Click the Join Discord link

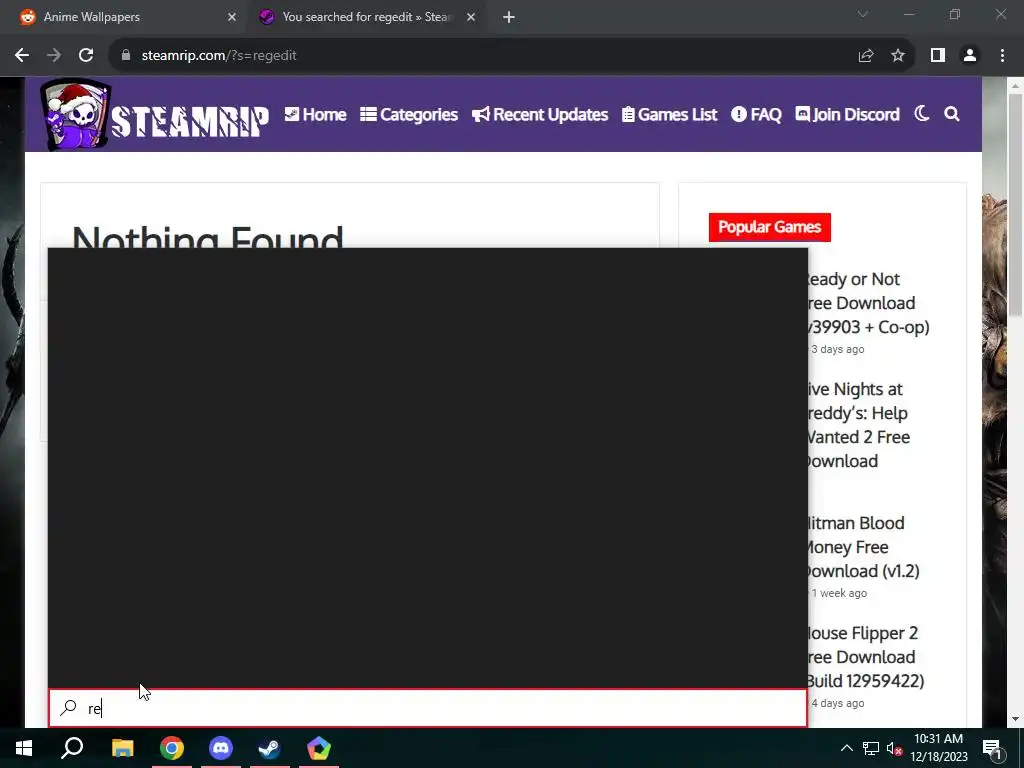click(847, 115)
